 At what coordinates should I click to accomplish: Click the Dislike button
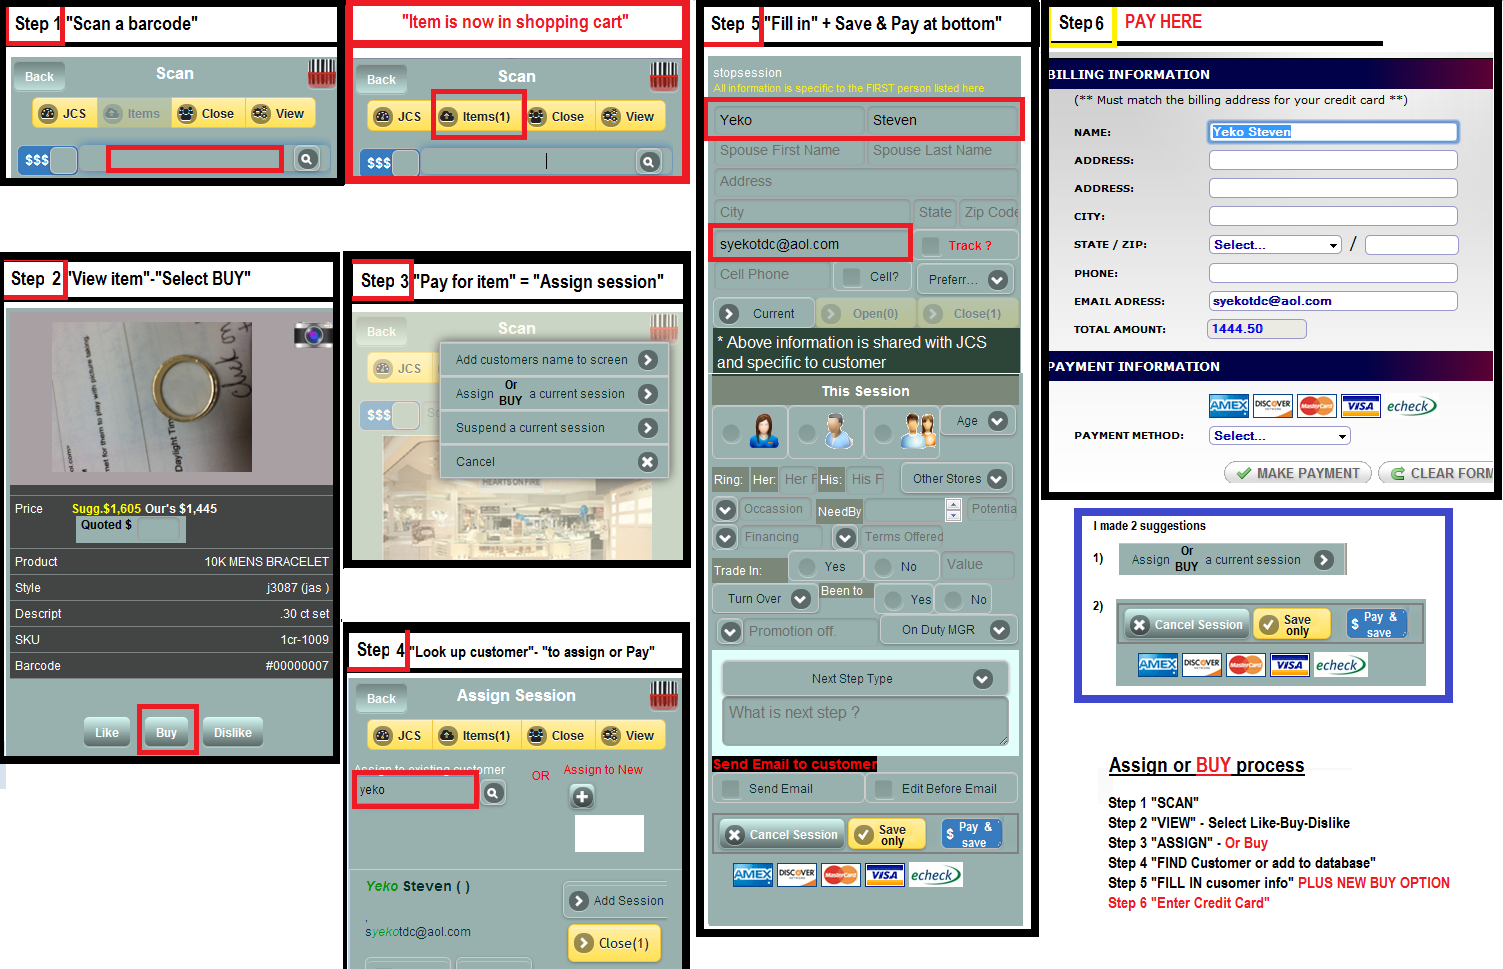pos(232,732)
